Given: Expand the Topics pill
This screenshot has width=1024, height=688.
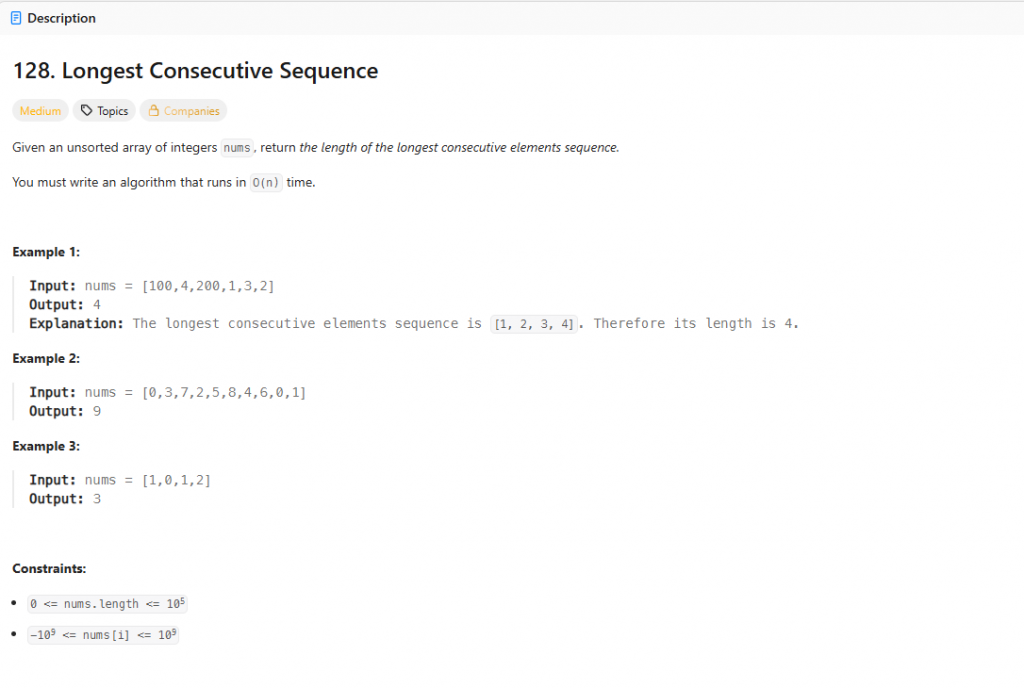Looking at the screenshot, I should coord(104,111).
